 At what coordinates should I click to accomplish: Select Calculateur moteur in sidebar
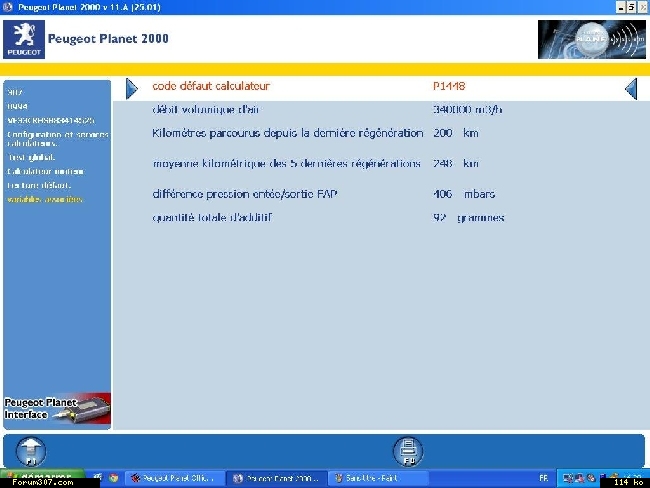click(46, 171)
